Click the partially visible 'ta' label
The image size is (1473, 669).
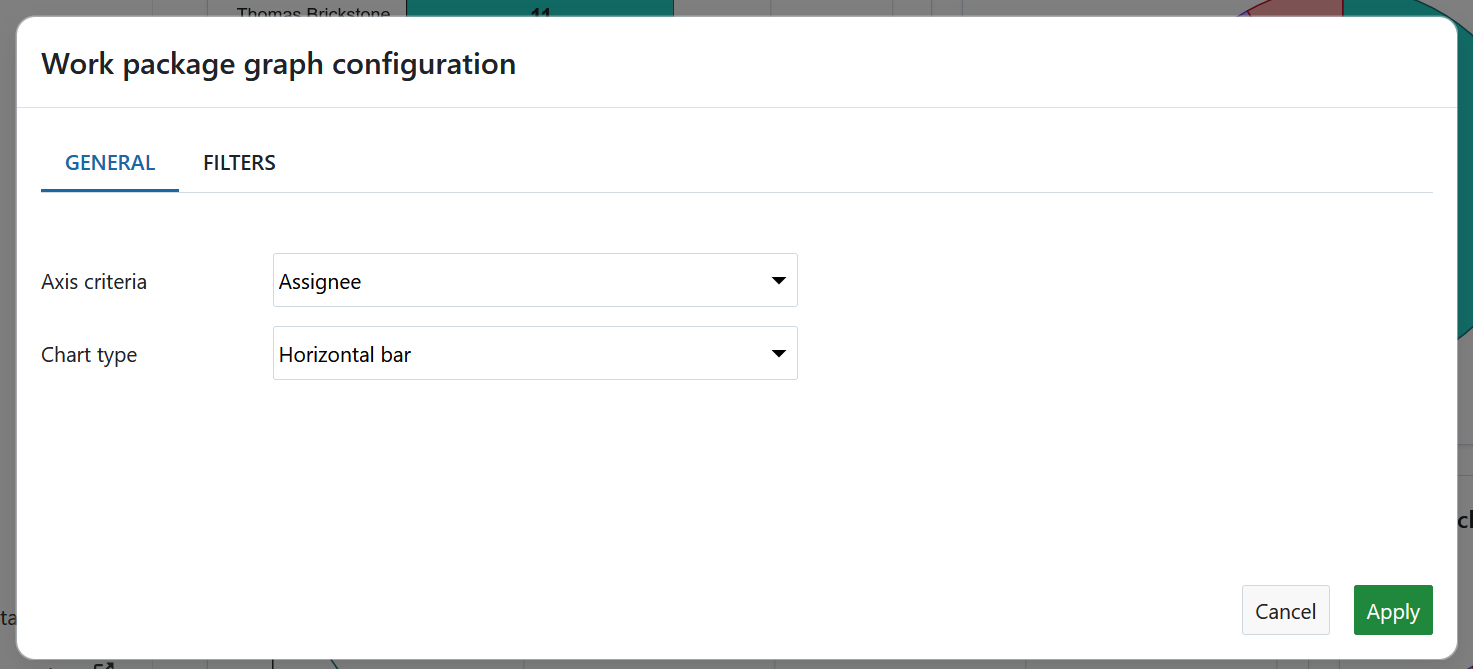[x=8, y=617]
